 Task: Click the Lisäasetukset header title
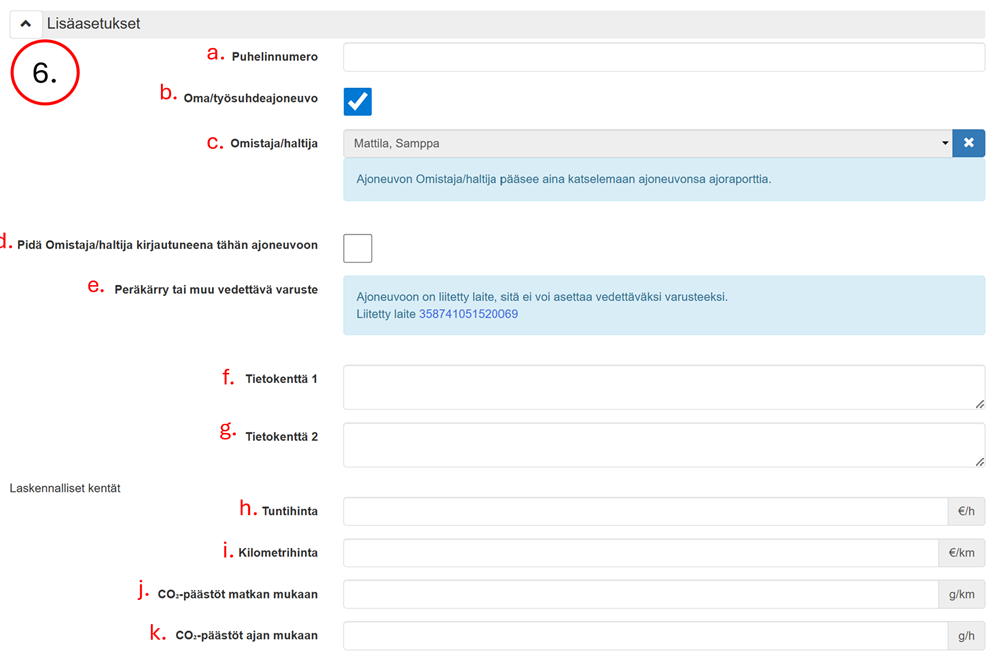94,24
